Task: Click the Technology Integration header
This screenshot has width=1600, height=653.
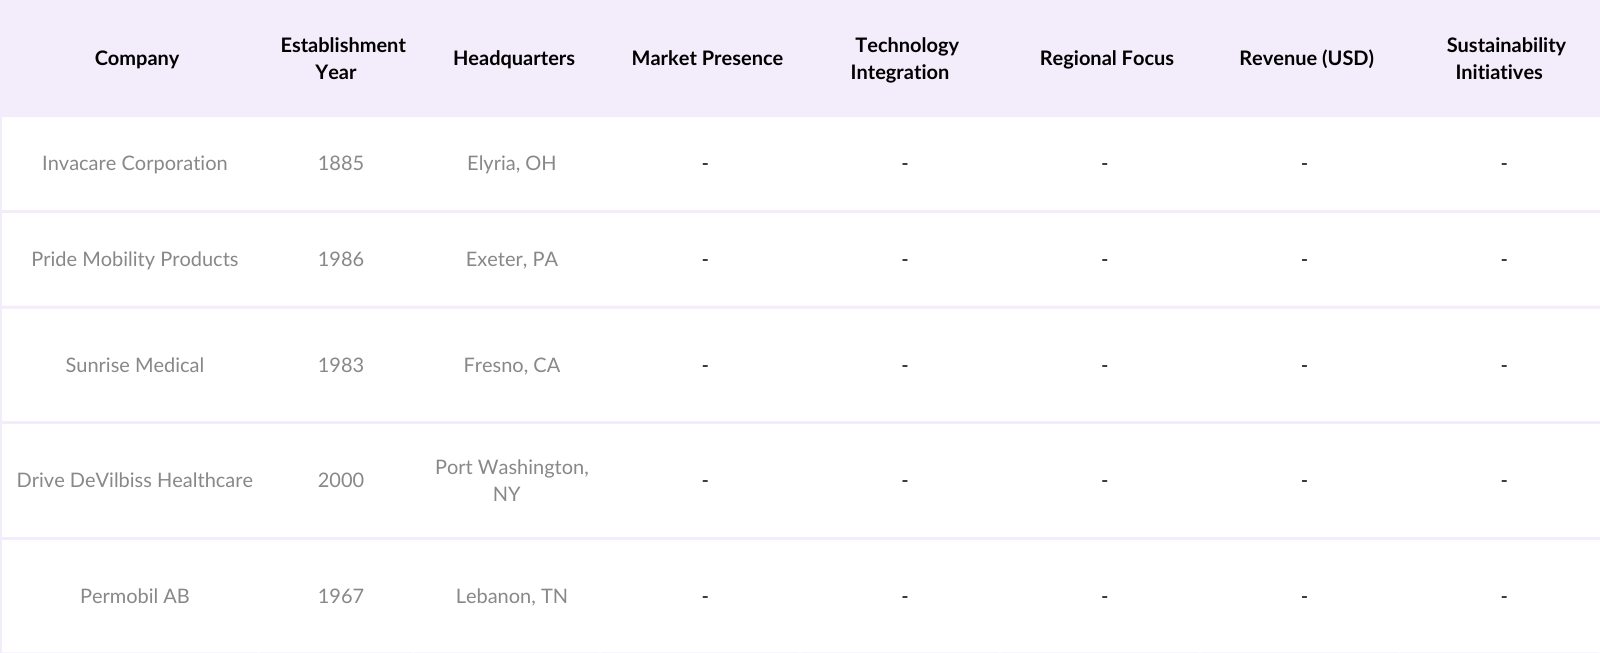Action: click(905, 58)
